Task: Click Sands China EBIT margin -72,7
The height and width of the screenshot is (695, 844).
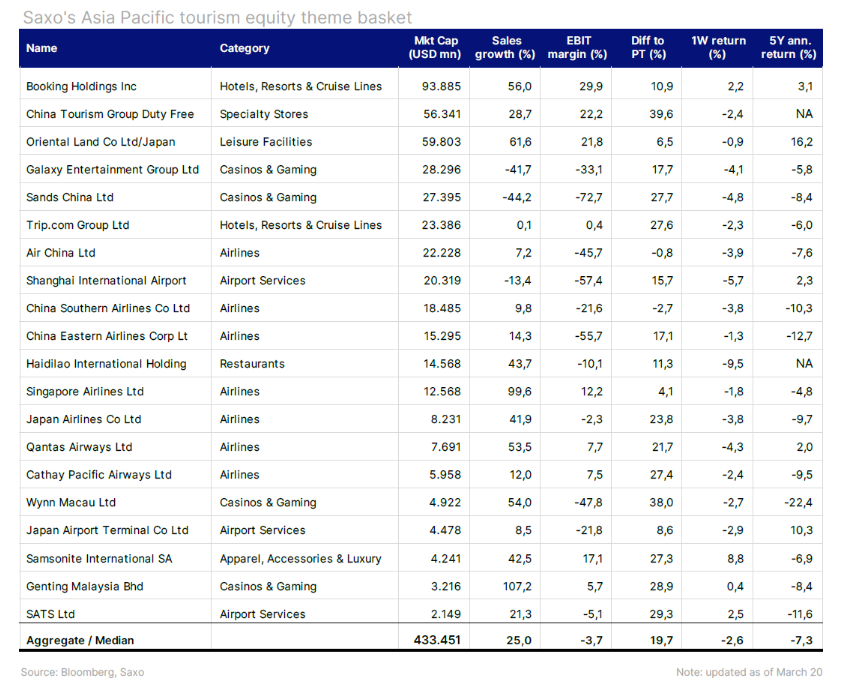Action: click(x=589, y=197)
